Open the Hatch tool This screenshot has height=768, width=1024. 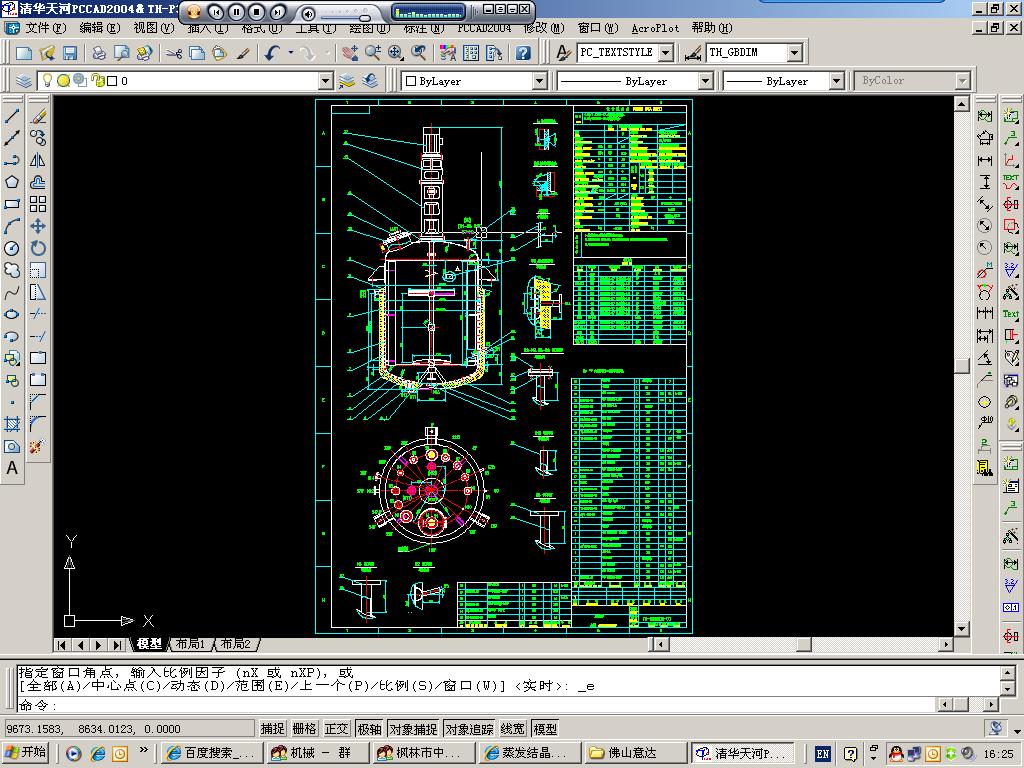(12, 424)
